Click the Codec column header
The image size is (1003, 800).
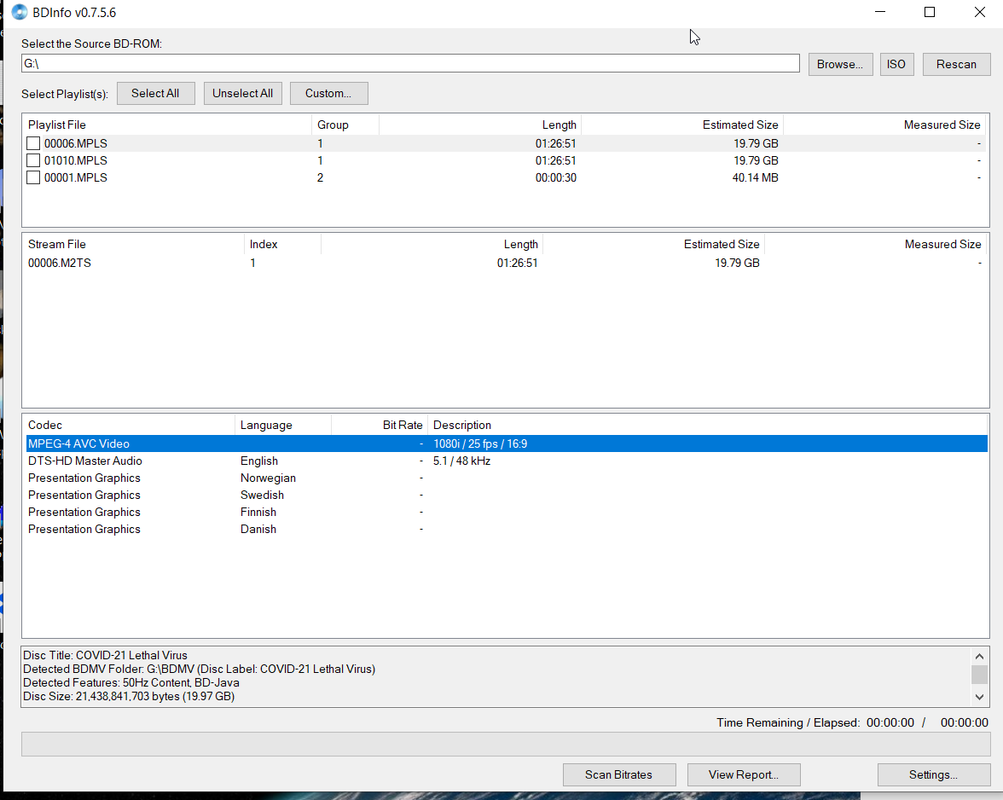point(129,425)
